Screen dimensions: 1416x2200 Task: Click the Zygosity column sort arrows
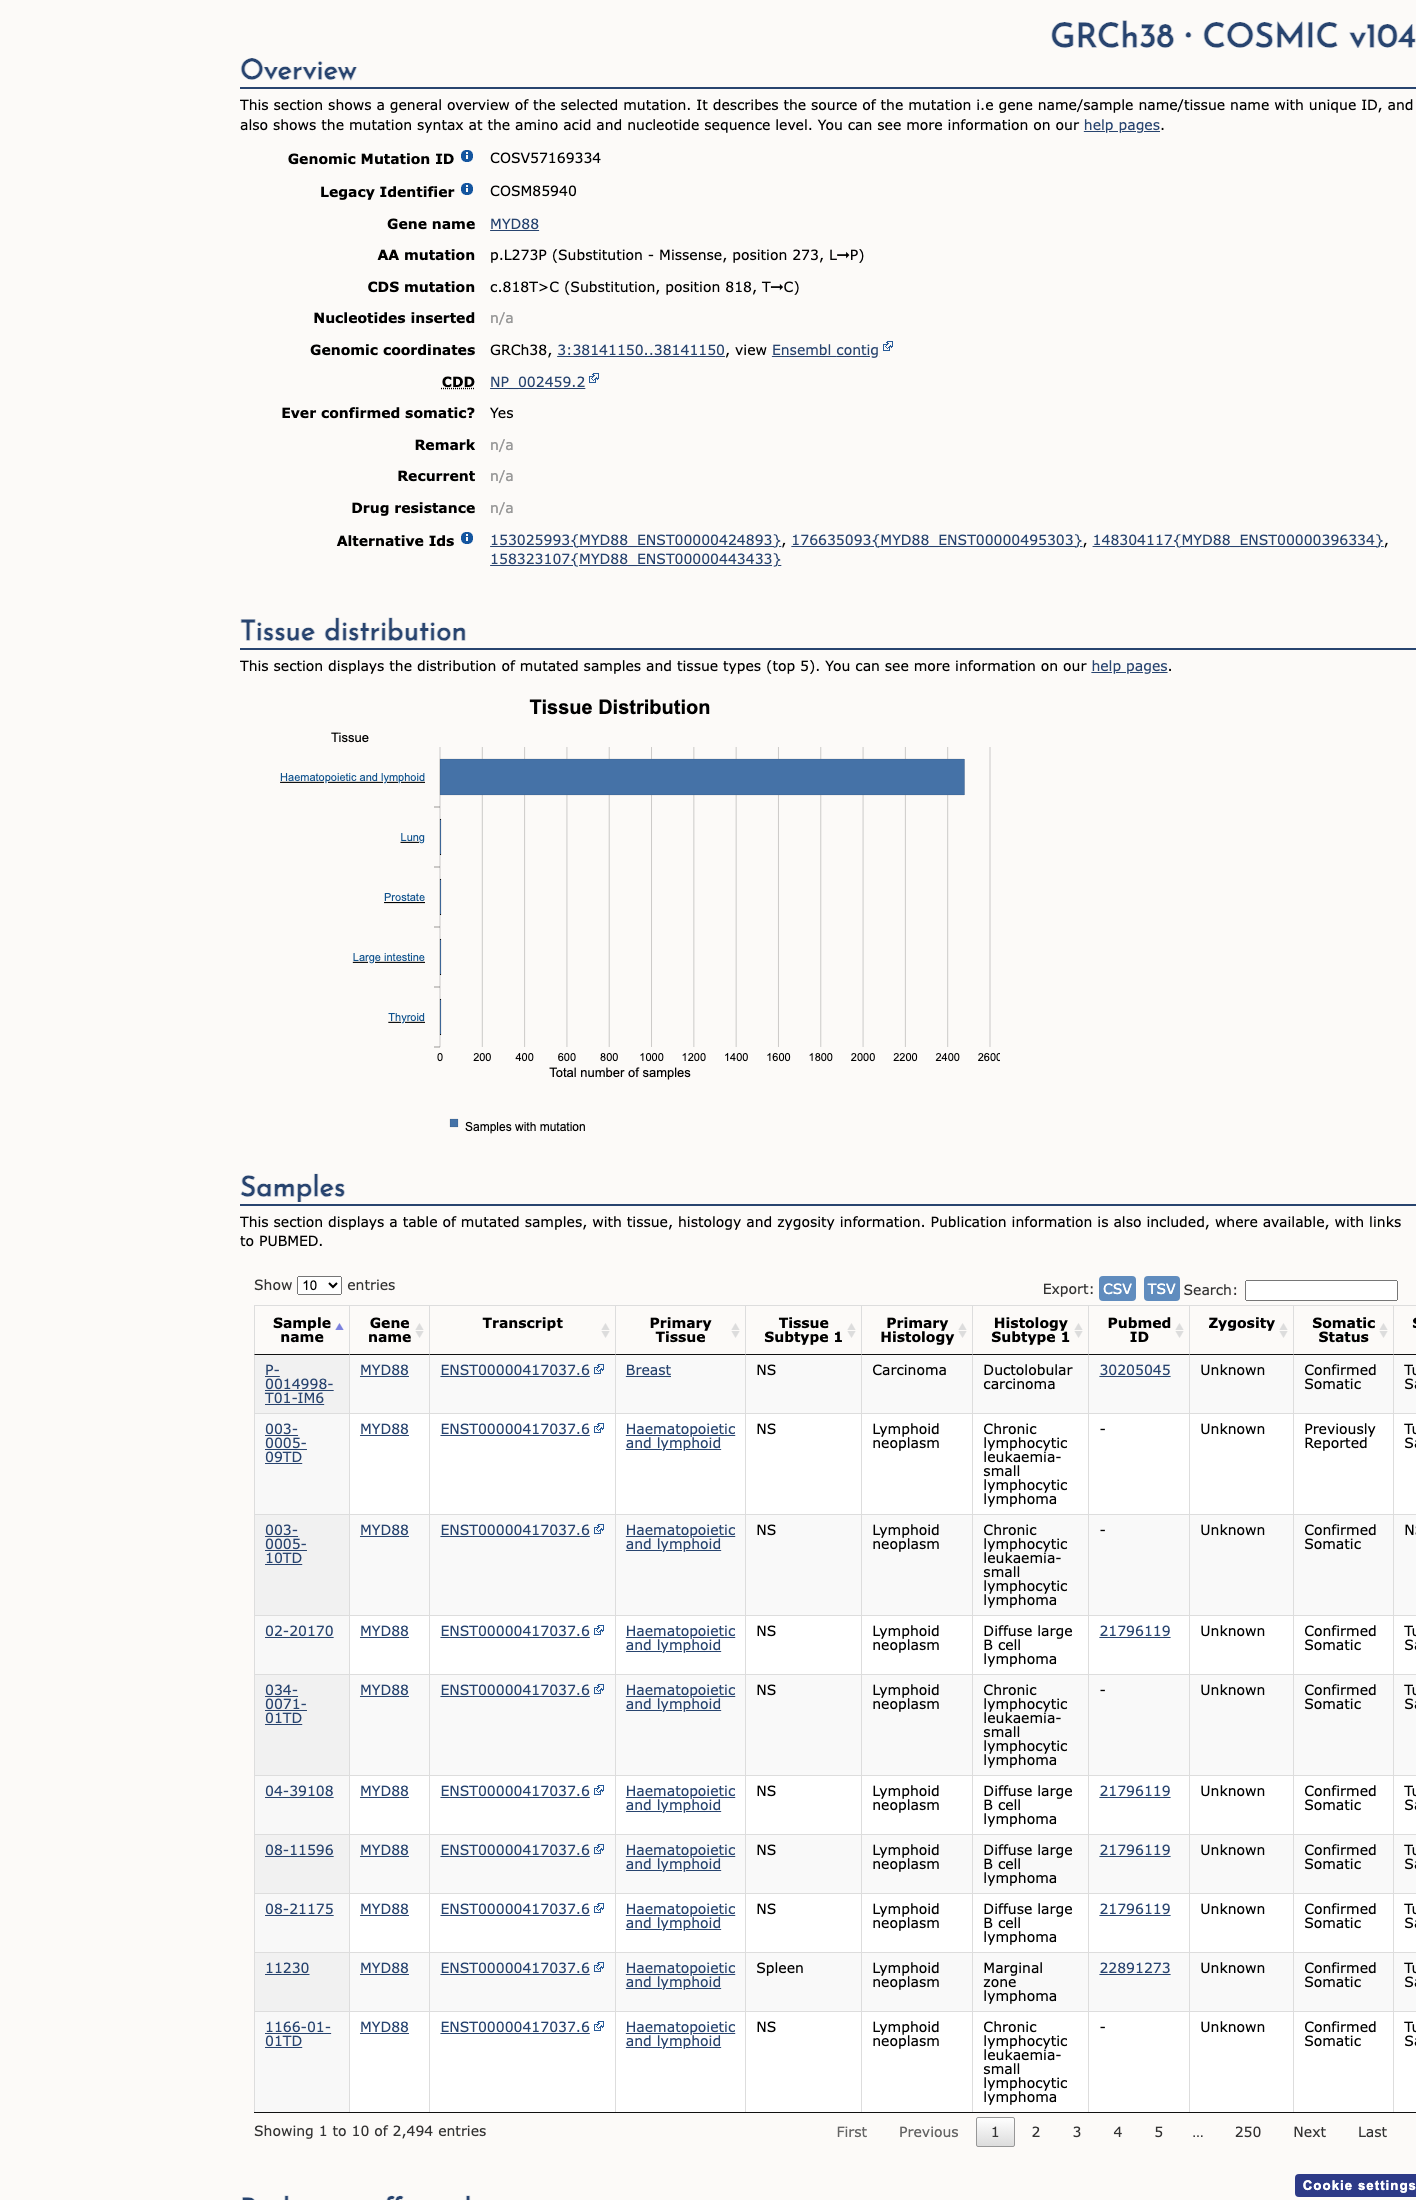point(1283,1331)
